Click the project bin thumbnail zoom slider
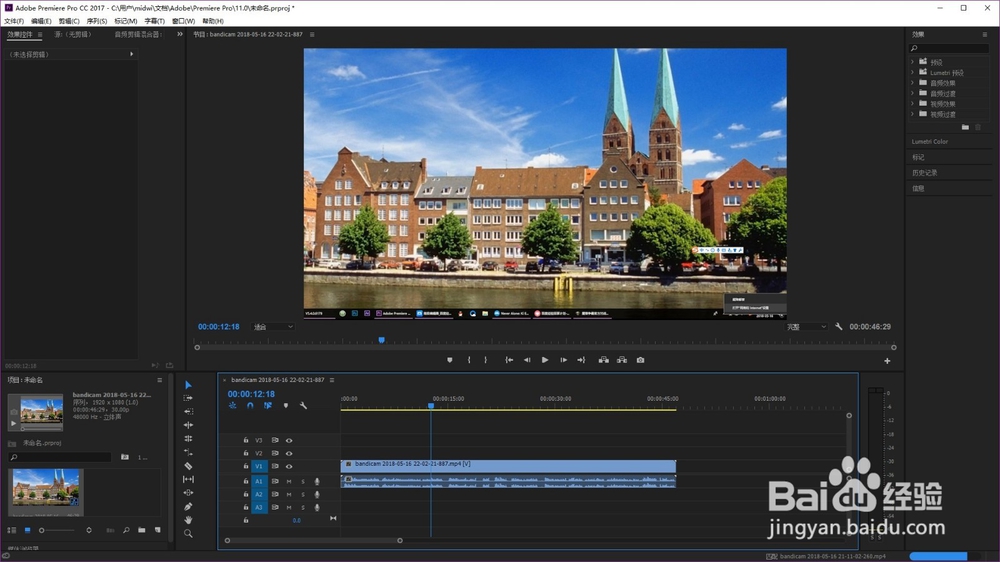 click(42, 530)
